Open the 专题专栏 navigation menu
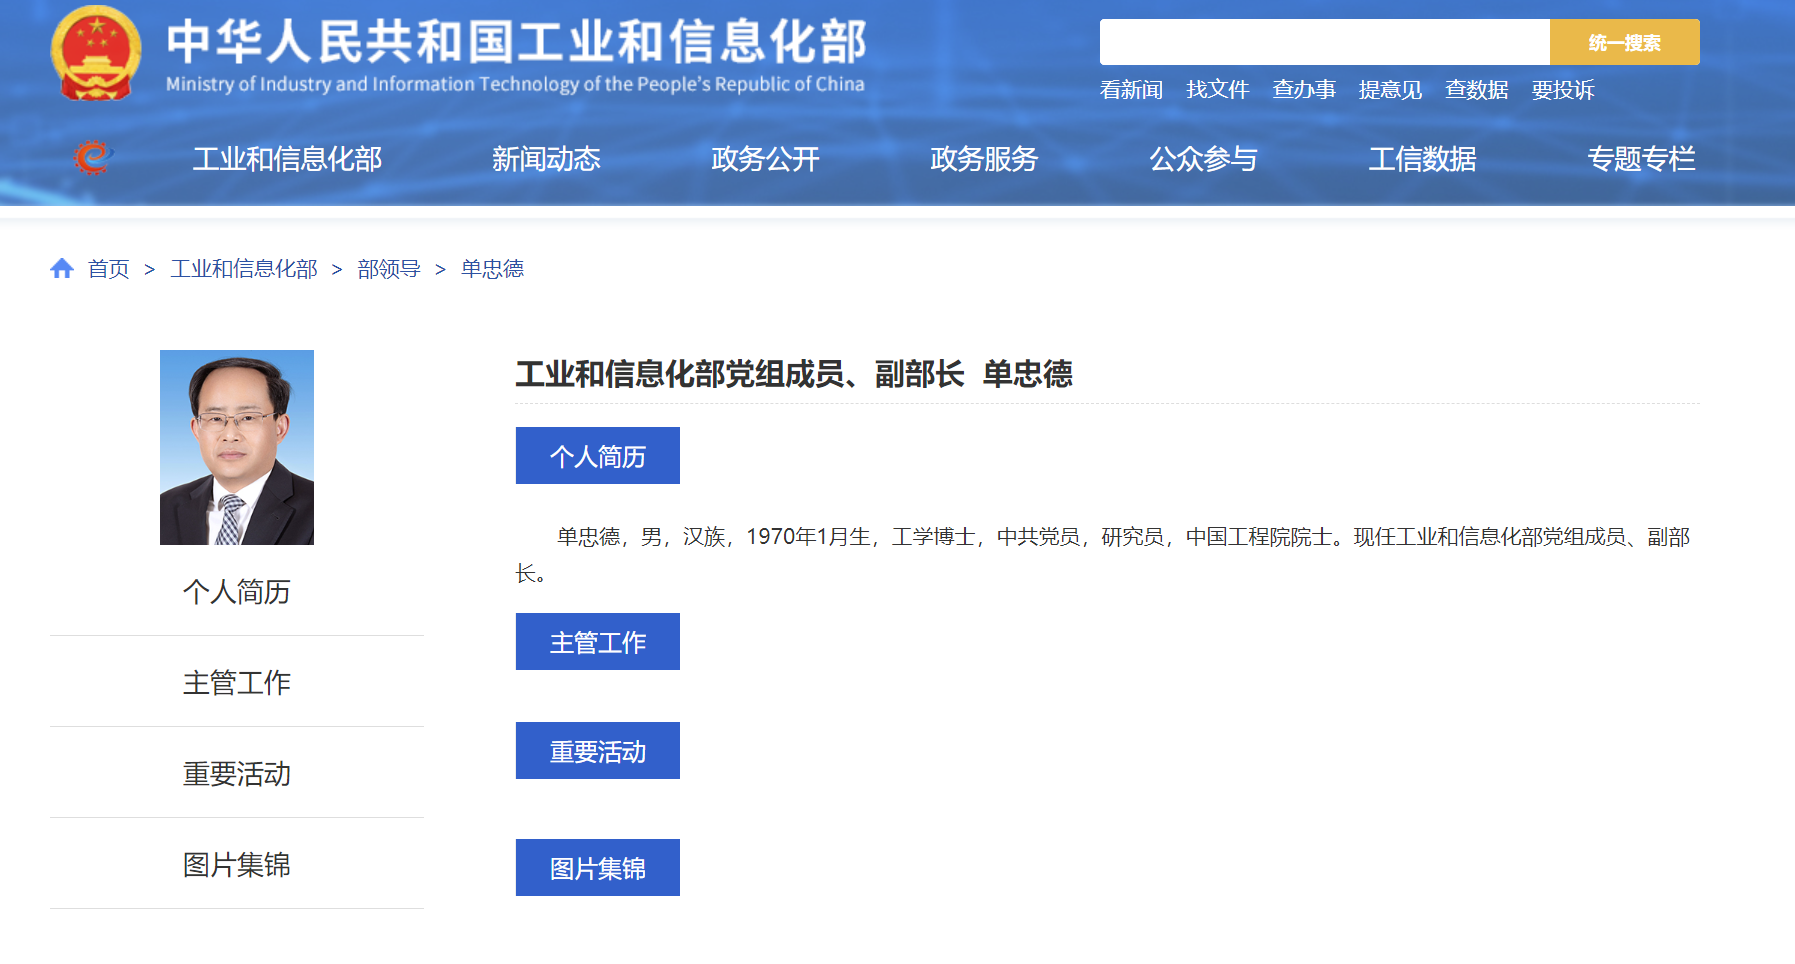 pyautogui.click(x=1641, y=159)
